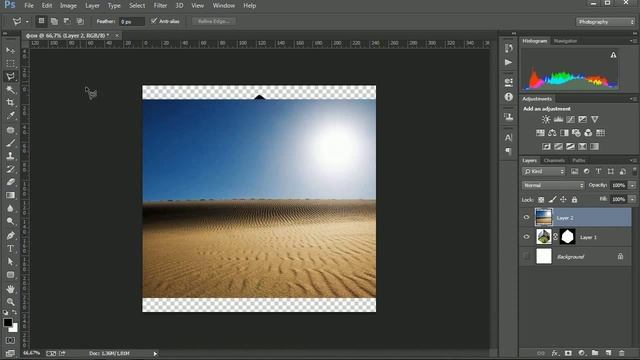Open the tool preset picker arrow

click(x=27, y=22)
